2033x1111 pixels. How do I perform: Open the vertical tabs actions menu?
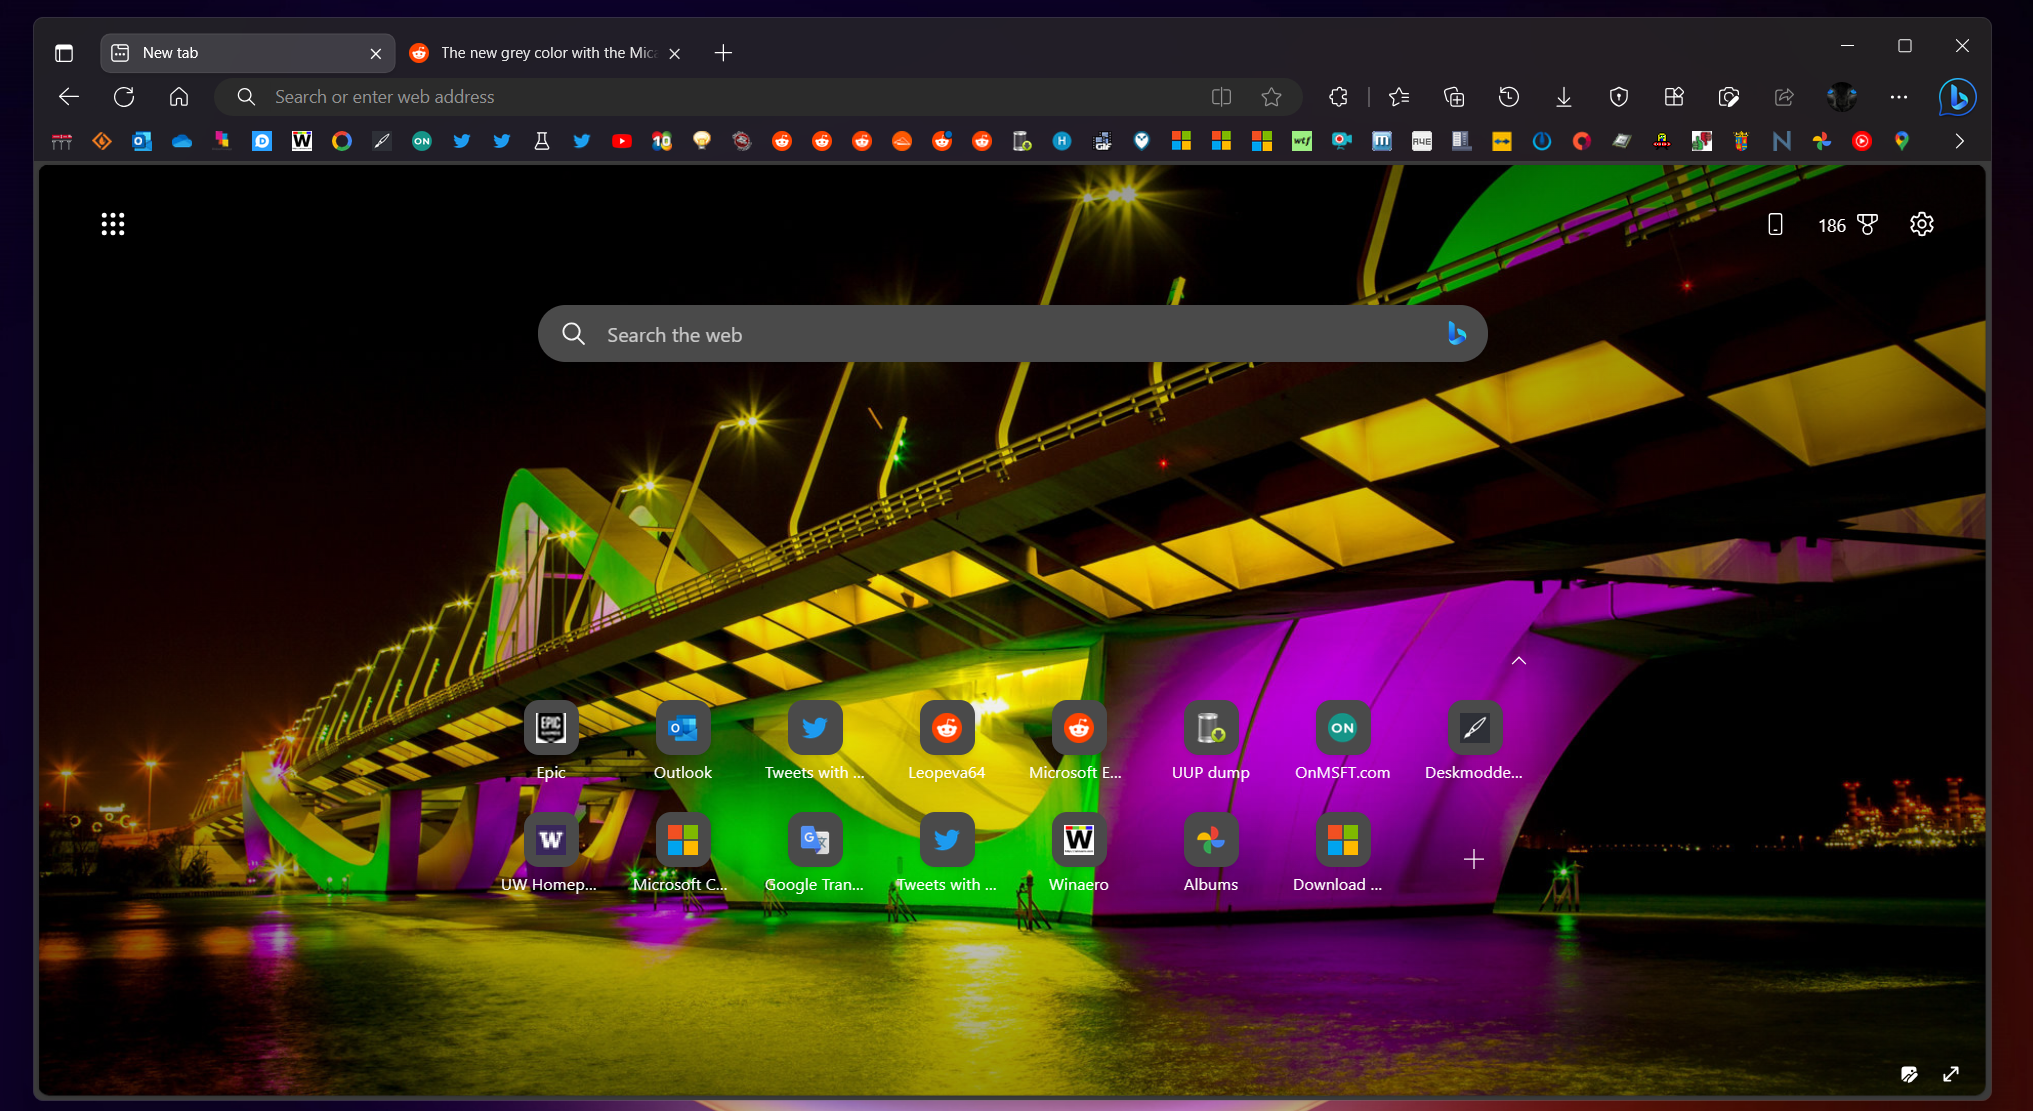(x=64, y=53)
